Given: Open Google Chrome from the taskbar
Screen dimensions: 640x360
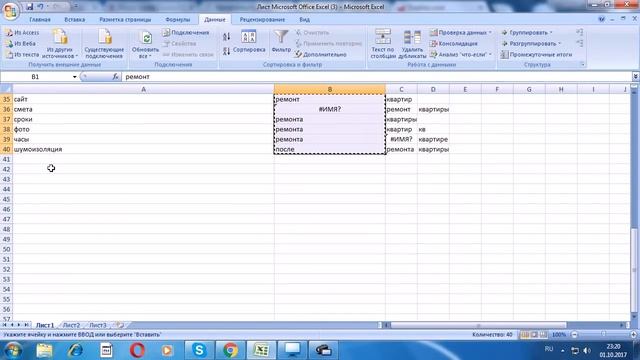Looking at the screenshot, I should tap(230, 350).
